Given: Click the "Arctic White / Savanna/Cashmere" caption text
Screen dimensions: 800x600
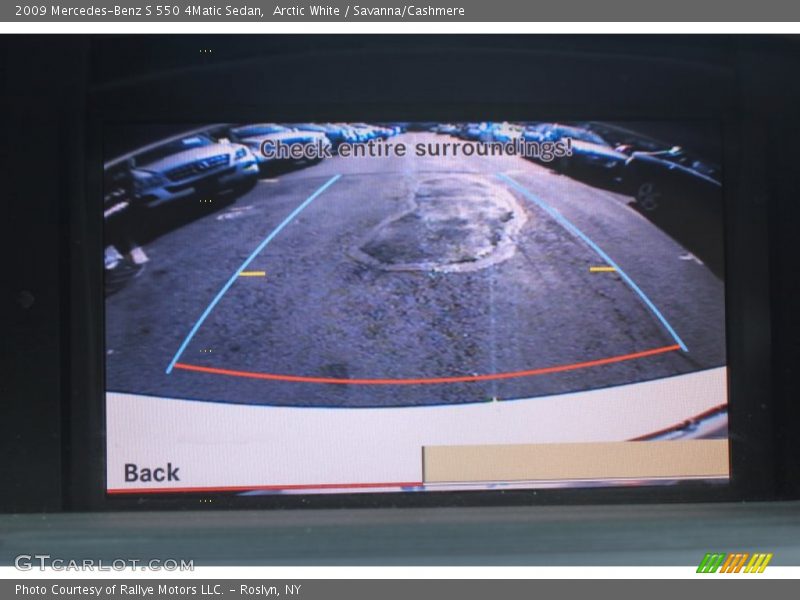Looking at the screenshot, I should click(x=368, y=11).
